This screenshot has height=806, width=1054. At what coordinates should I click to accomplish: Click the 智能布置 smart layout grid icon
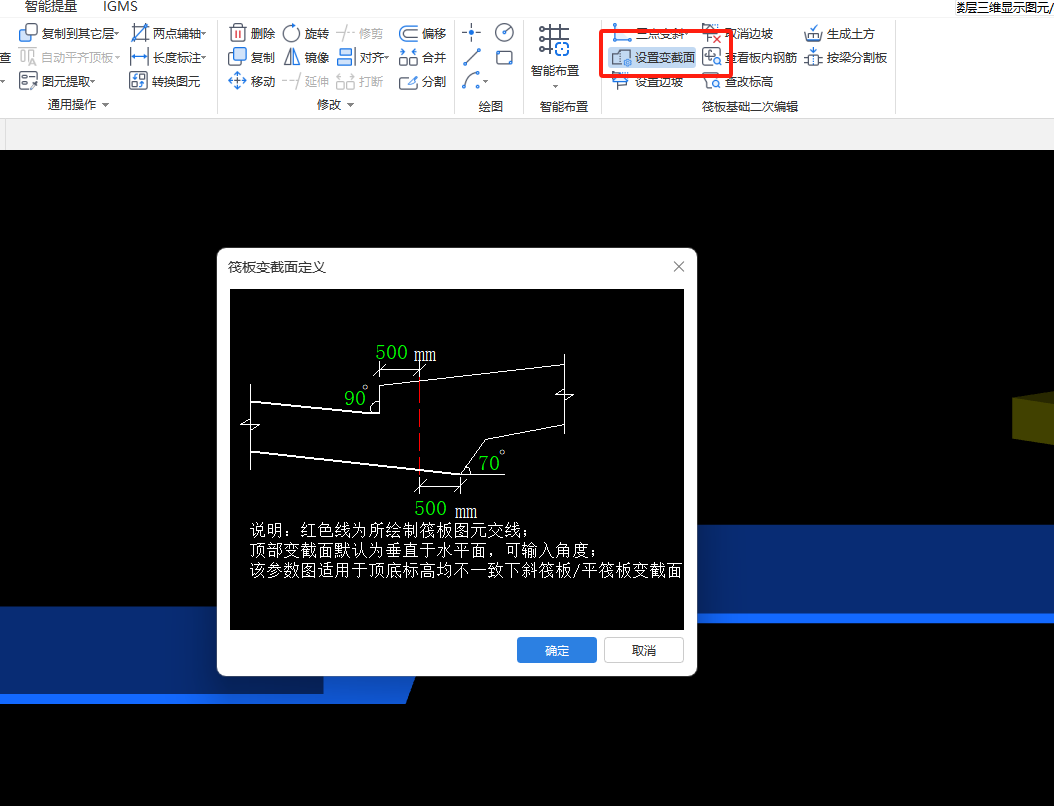[x=554, y=40]
